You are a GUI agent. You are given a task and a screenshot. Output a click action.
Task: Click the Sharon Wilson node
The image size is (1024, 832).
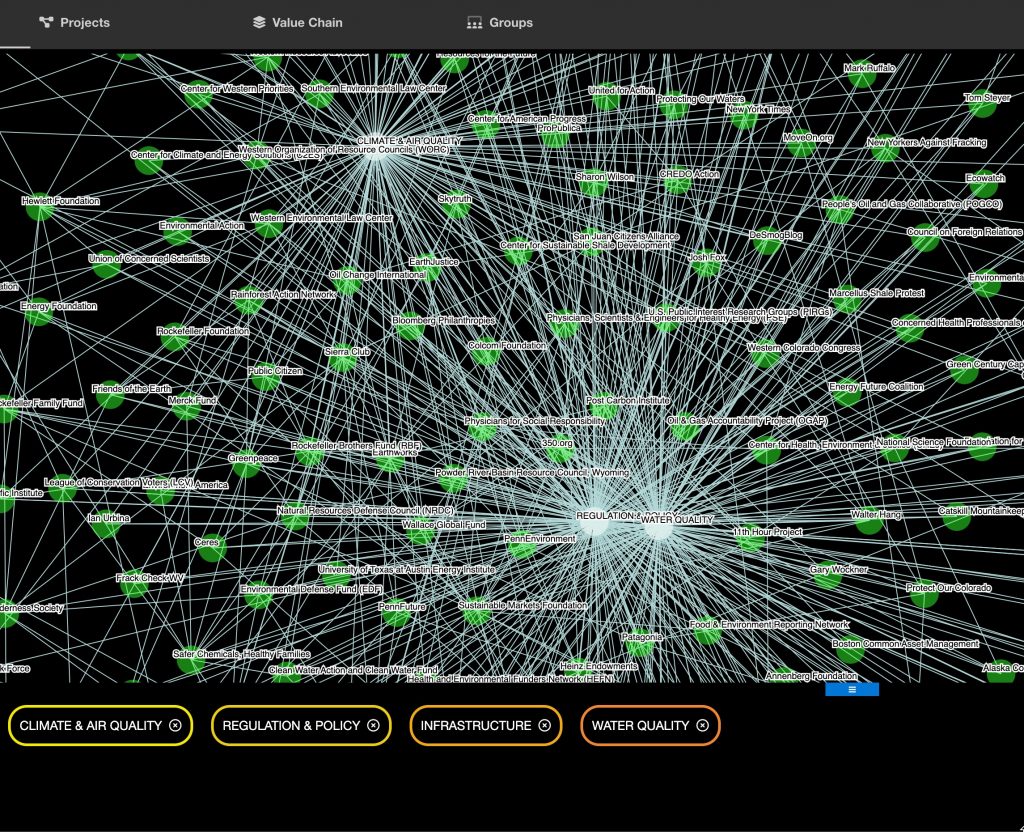pyautogui.click(x=593, y=183)
